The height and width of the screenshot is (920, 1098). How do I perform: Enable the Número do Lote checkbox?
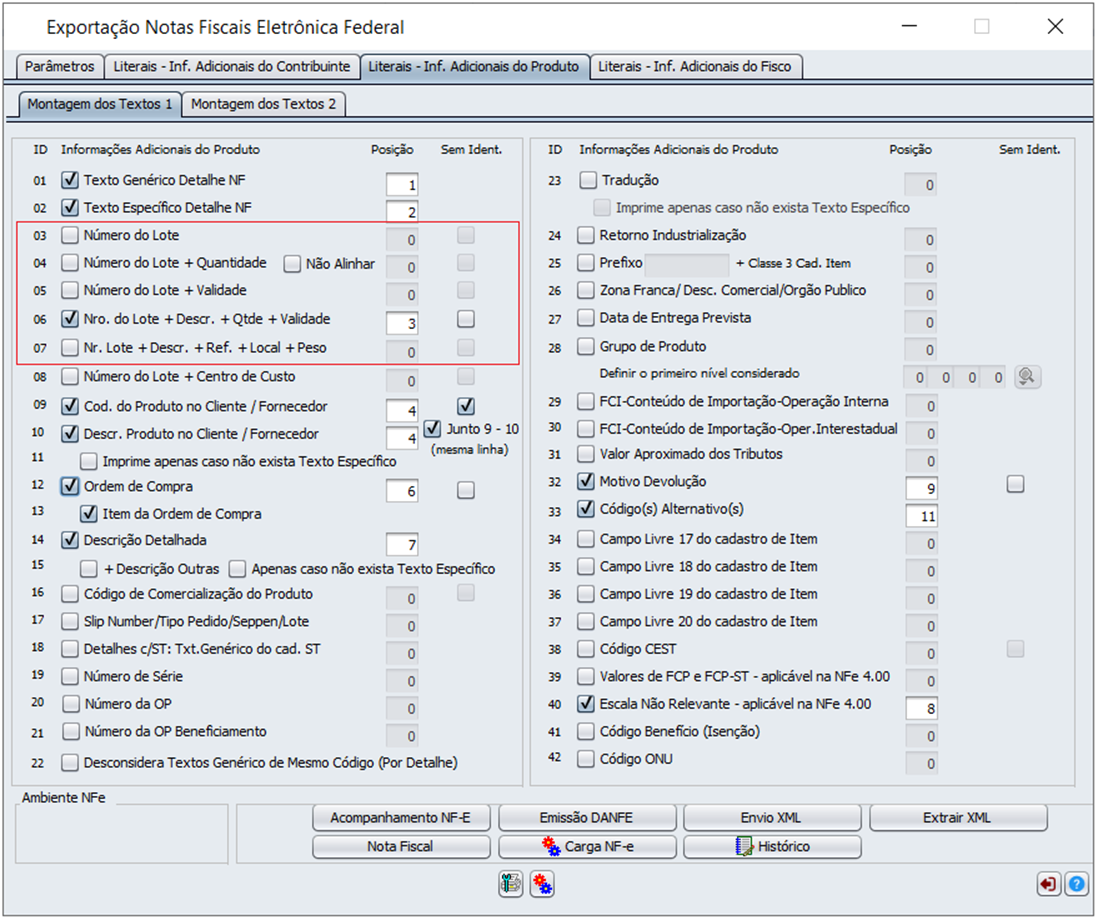coord(70,236)
